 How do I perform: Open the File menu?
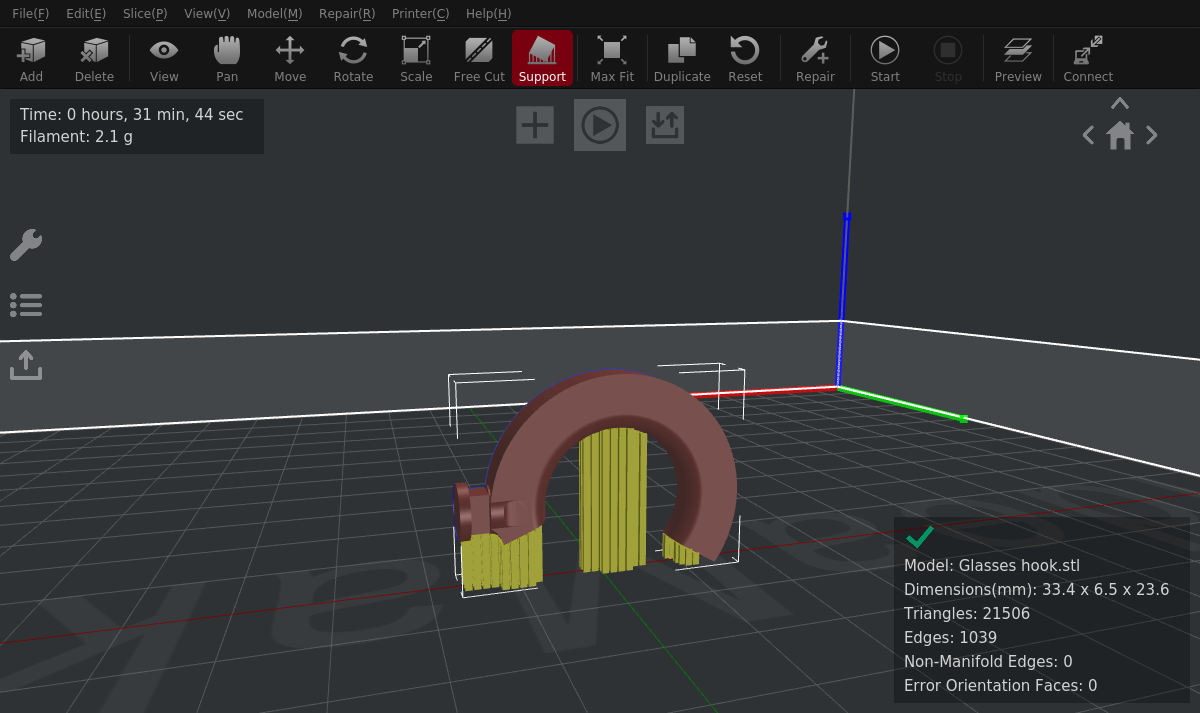click(30, 14)
